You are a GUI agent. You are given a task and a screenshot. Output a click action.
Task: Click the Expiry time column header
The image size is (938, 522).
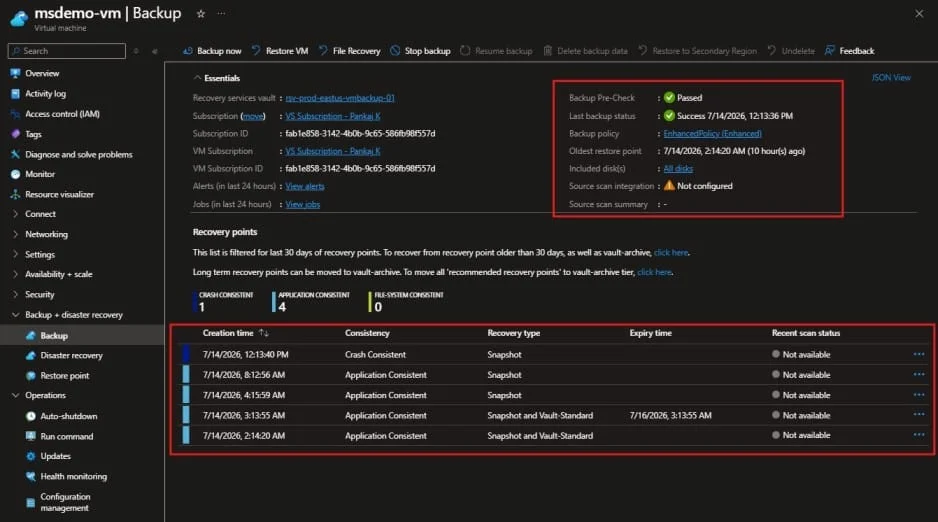pos(651,333)
